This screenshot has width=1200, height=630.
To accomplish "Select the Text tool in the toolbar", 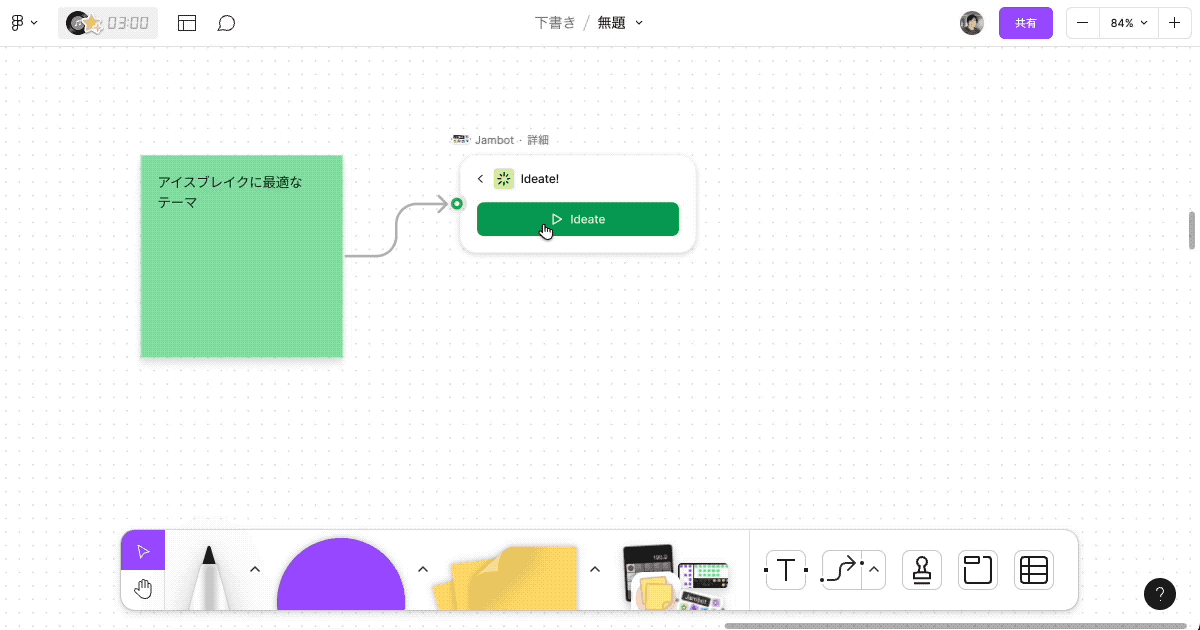I will pyautogui.click(x=786, y=570).
